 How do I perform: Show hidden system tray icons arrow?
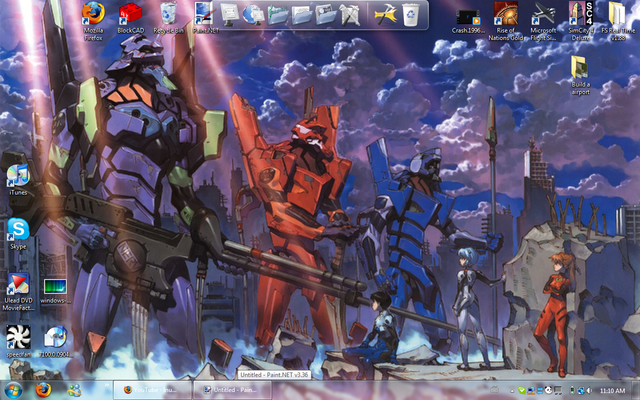coord(512,391)
